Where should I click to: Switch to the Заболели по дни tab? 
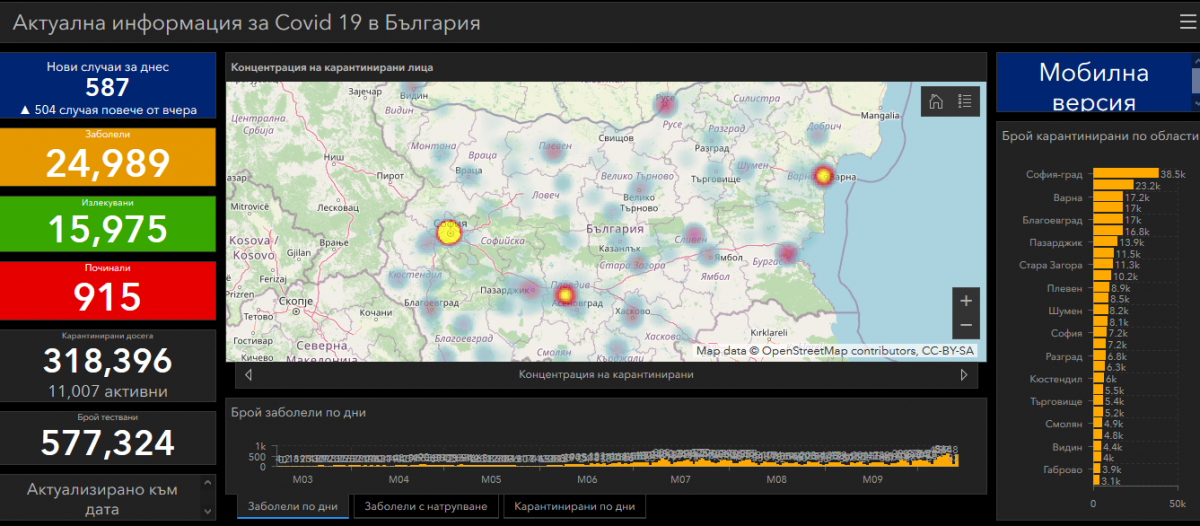[293, 507]
